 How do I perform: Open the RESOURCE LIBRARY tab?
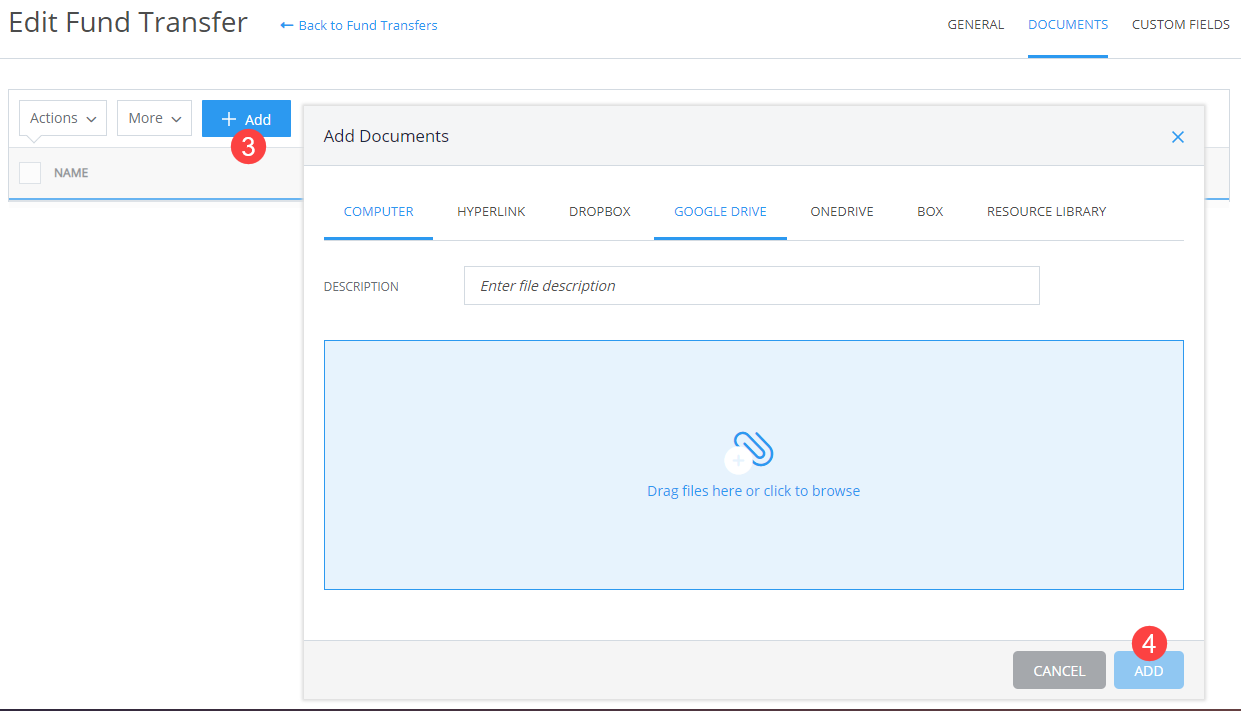(1046, 212)
